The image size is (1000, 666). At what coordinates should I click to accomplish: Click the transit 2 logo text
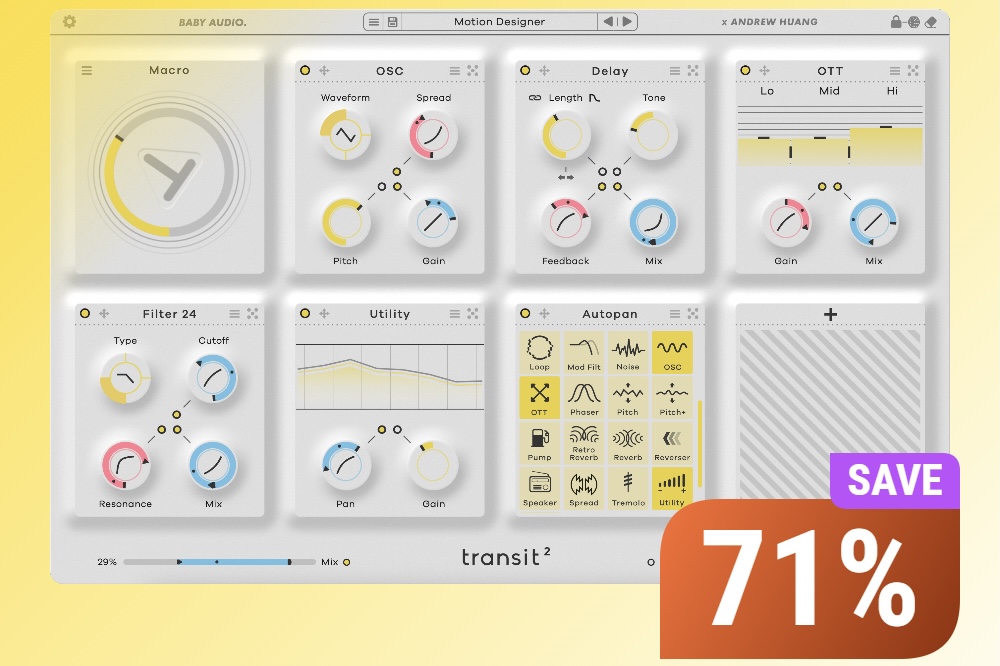point(506,557)
